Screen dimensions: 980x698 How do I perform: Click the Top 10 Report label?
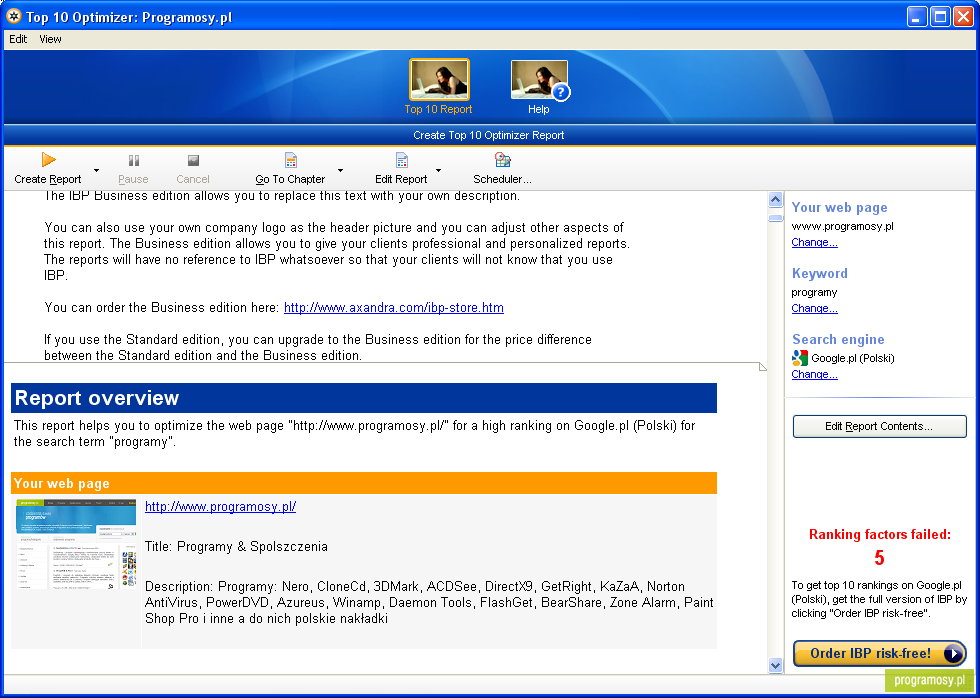pos(439,109)
